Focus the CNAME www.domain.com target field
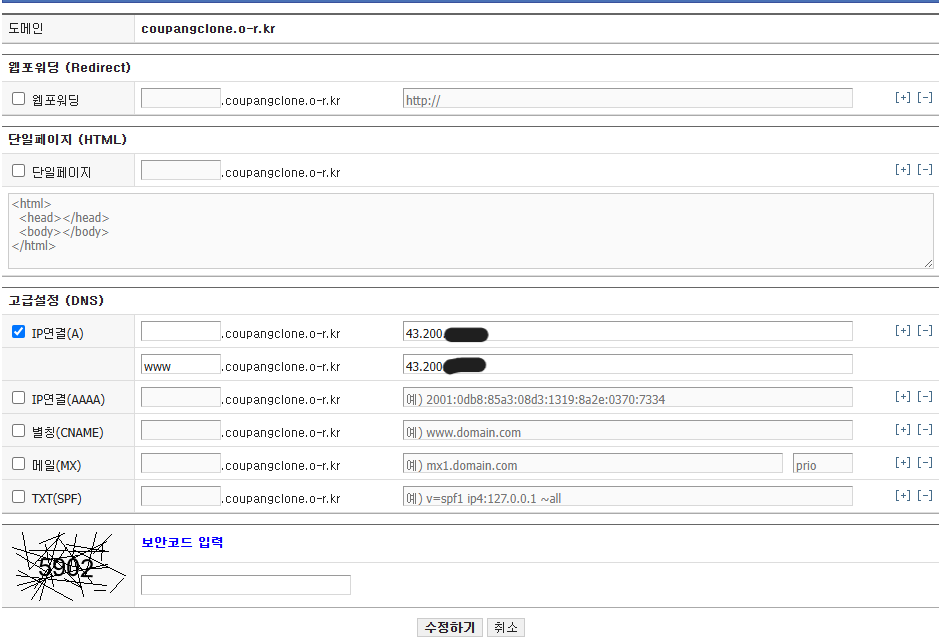 (x=628, y=430)
